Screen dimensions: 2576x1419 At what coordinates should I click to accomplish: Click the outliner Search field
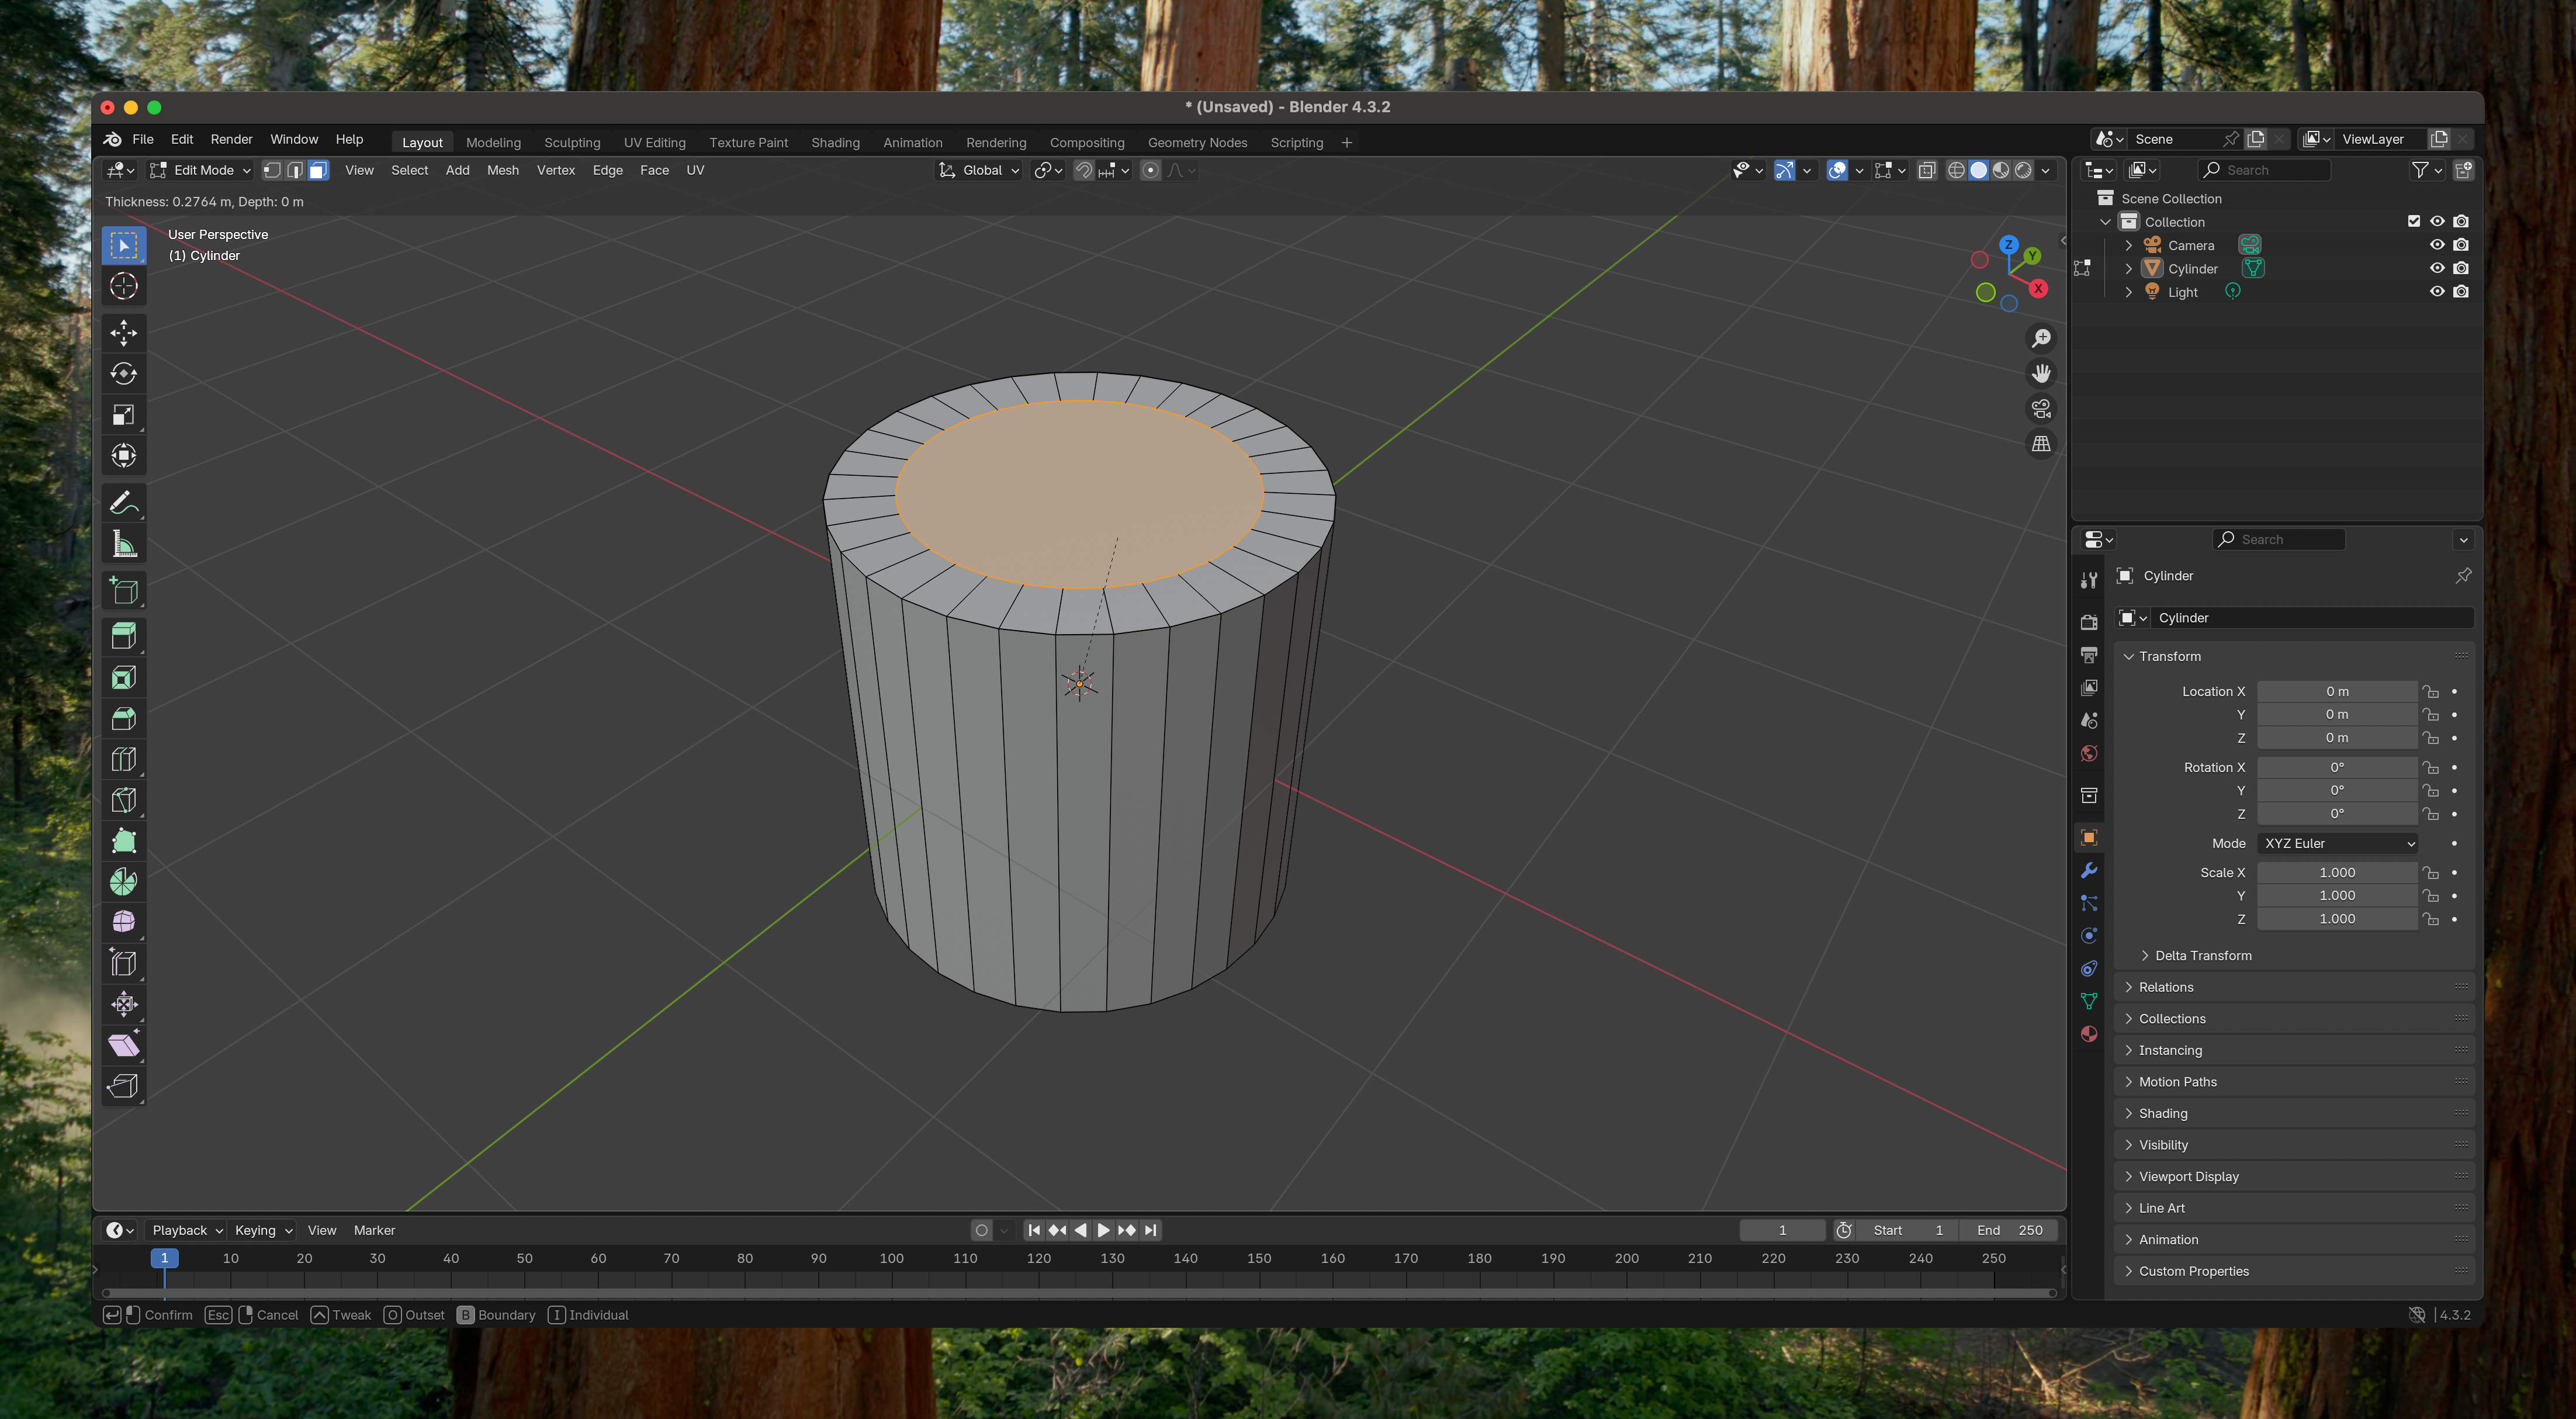[x=2265, y=170]
